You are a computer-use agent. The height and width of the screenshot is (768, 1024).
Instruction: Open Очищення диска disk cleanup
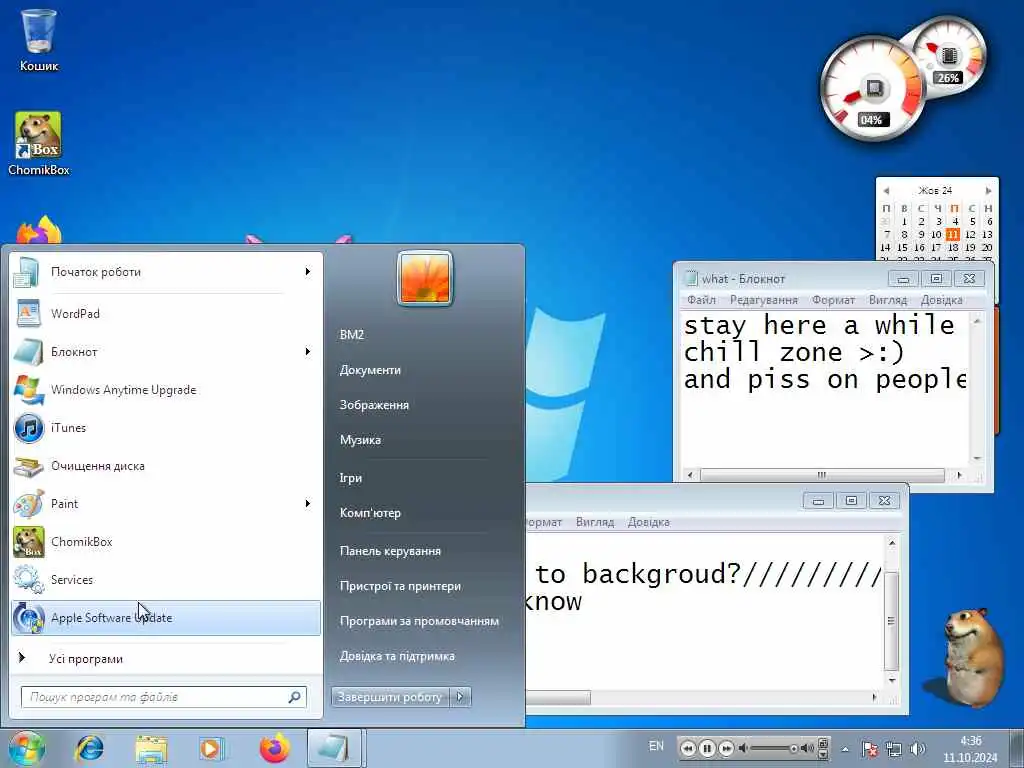pyautogui.click(x=166, y=466)
